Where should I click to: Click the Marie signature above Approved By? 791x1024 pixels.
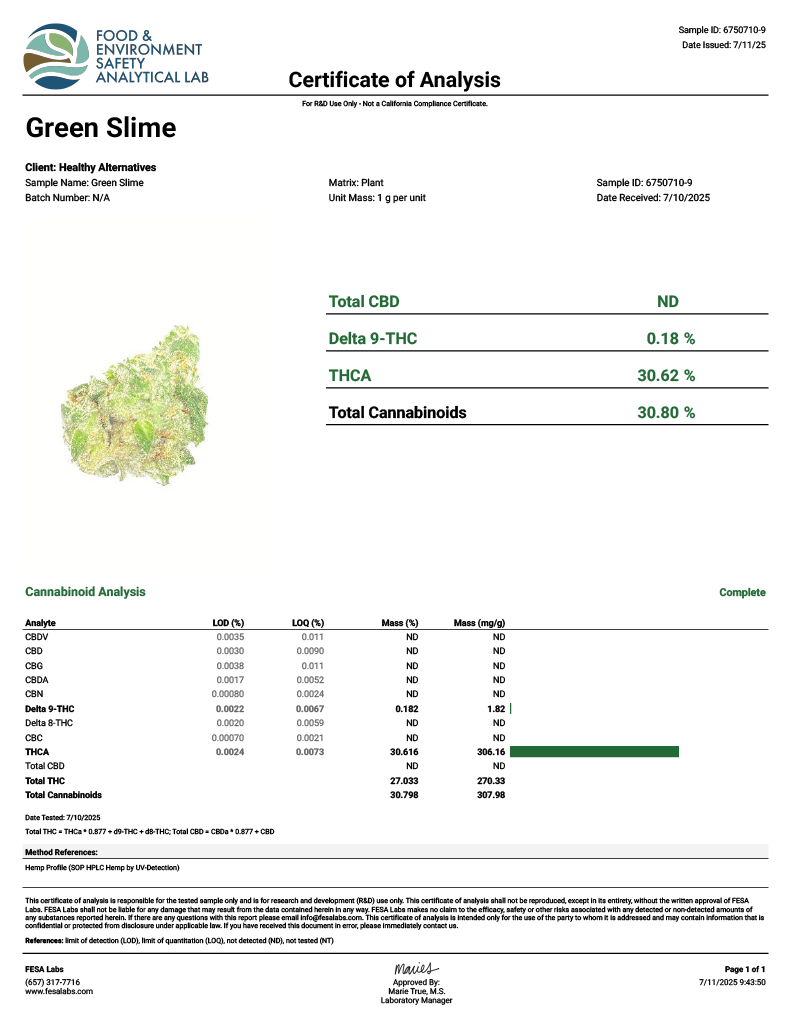click(416, 968)
